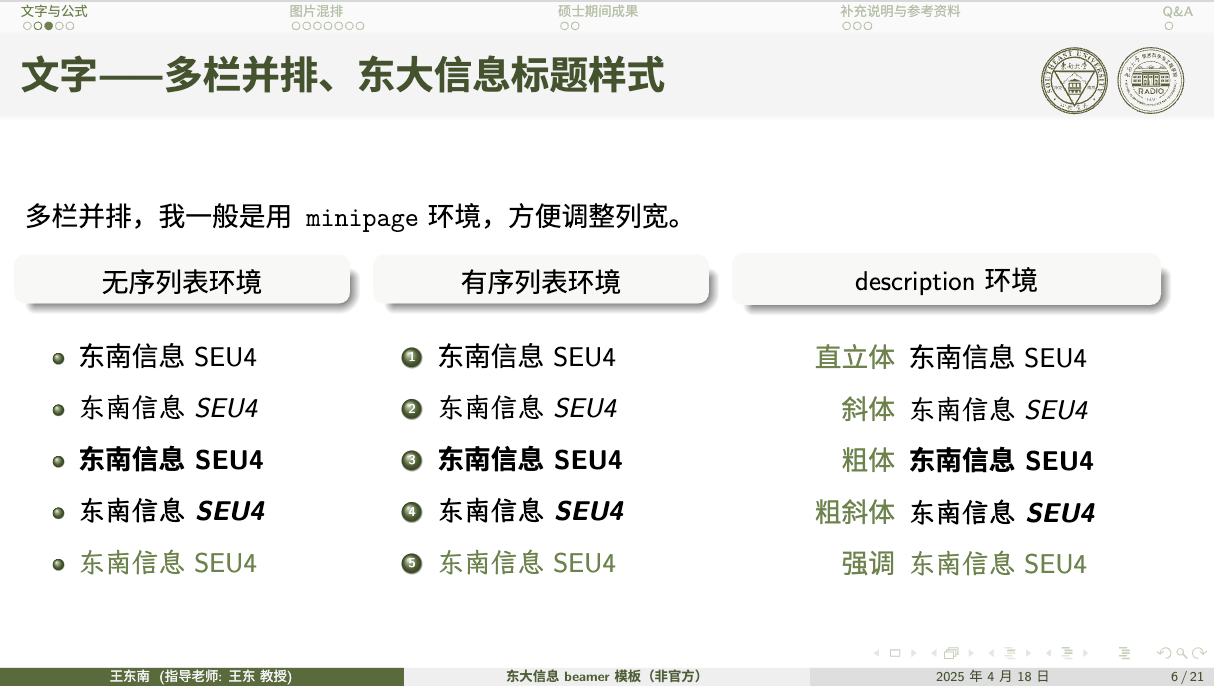
Task: Click the beamer frame navigation stacked-pages icon
Action: coord(951,653)
